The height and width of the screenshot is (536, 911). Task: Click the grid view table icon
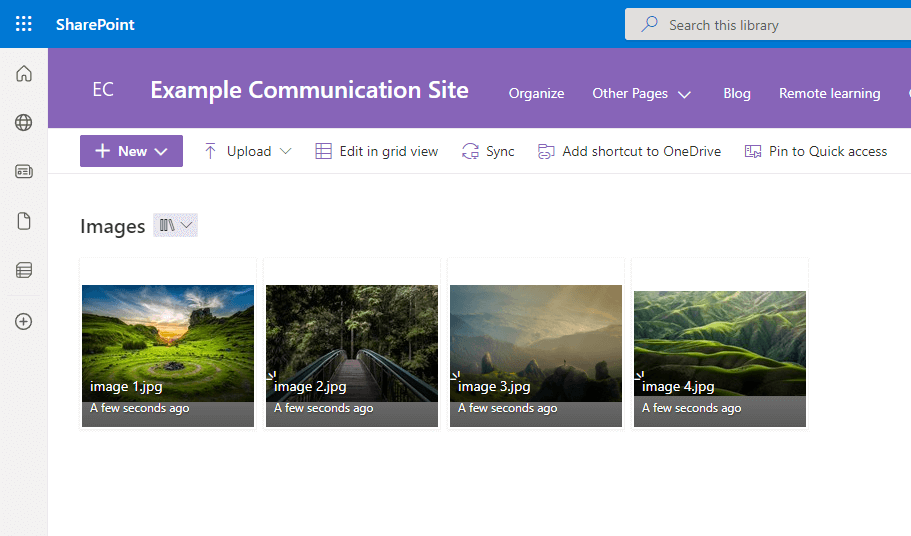tap(323, 152)
